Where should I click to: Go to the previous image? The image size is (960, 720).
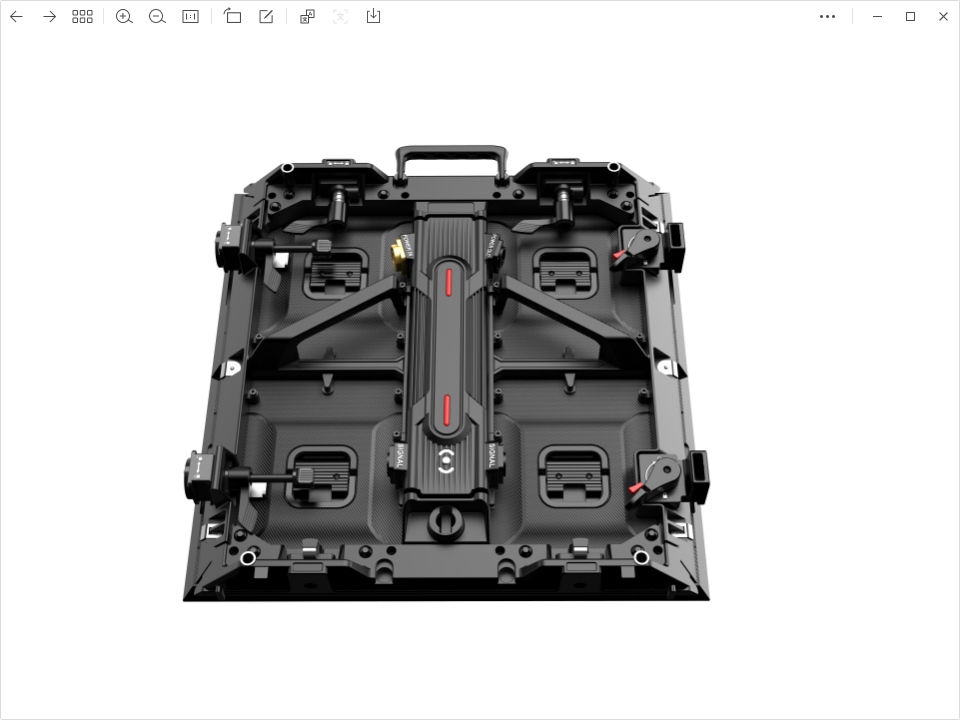17,17
